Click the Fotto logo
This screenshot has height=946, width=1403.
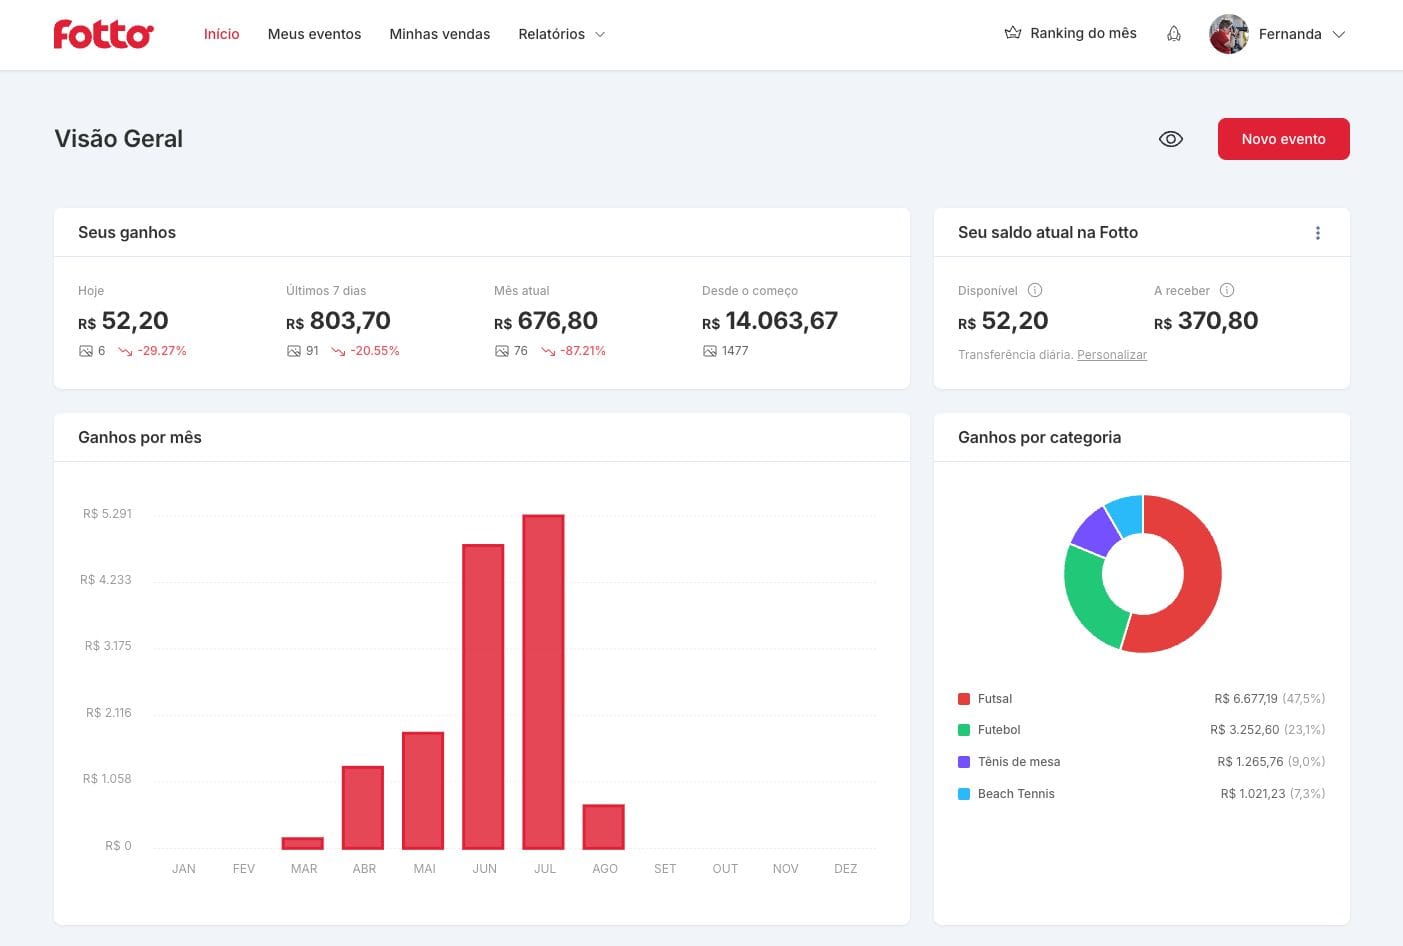pyautogui.click(x=104, y=34)
